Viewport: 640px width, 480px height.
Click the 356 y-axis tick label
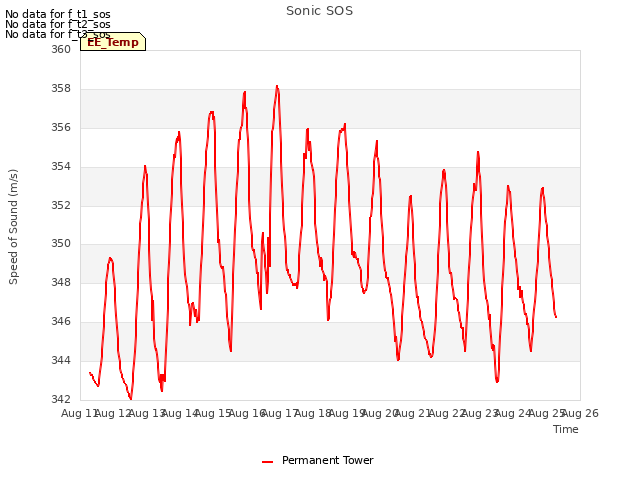61,127
